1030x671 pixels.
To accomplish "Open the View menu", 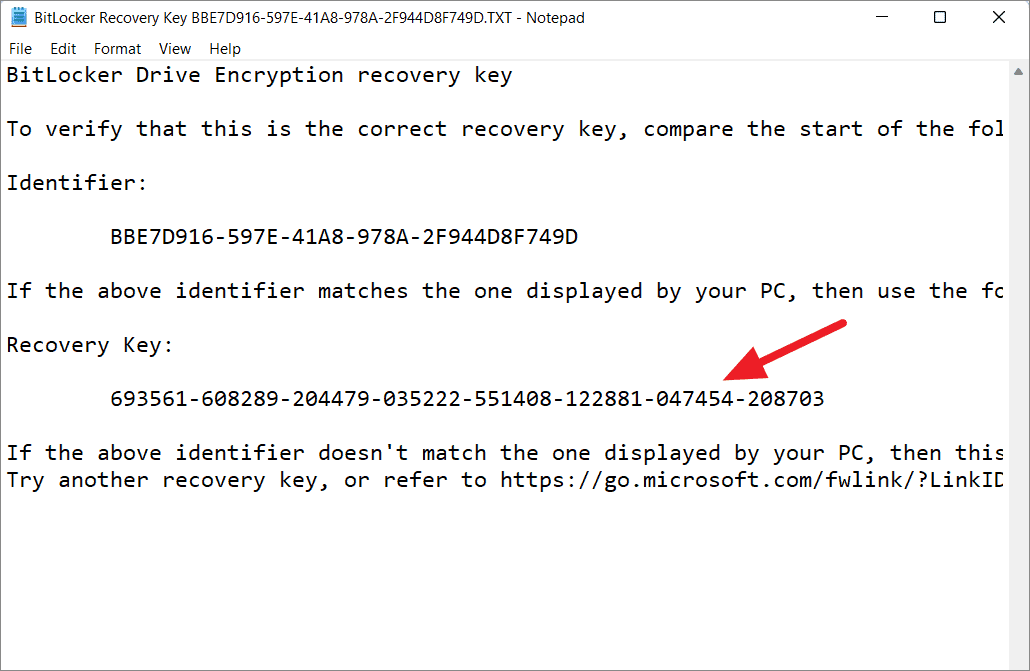I will 175,49.
